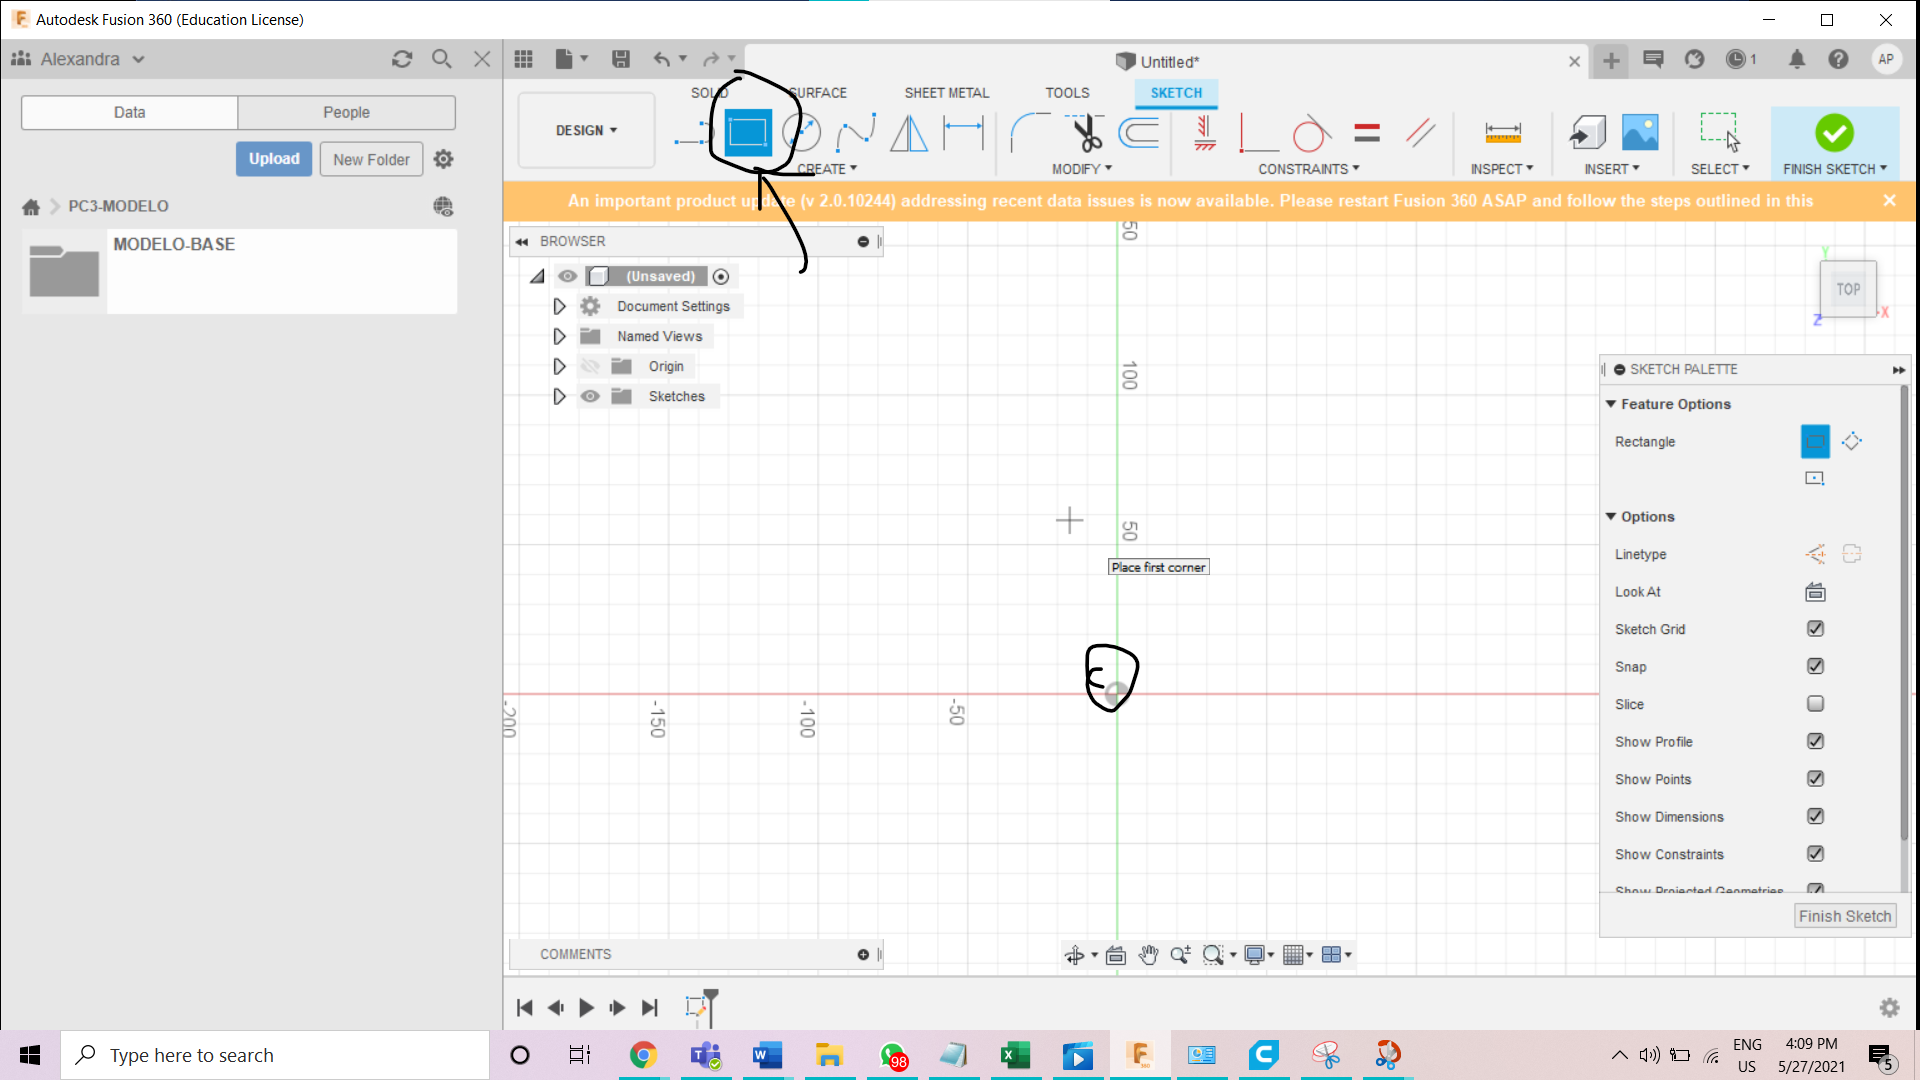Open the People tab in data panel
The width and height of the screenshot is (1920, 1080).
pyautogui.click(x=346, y=113)
